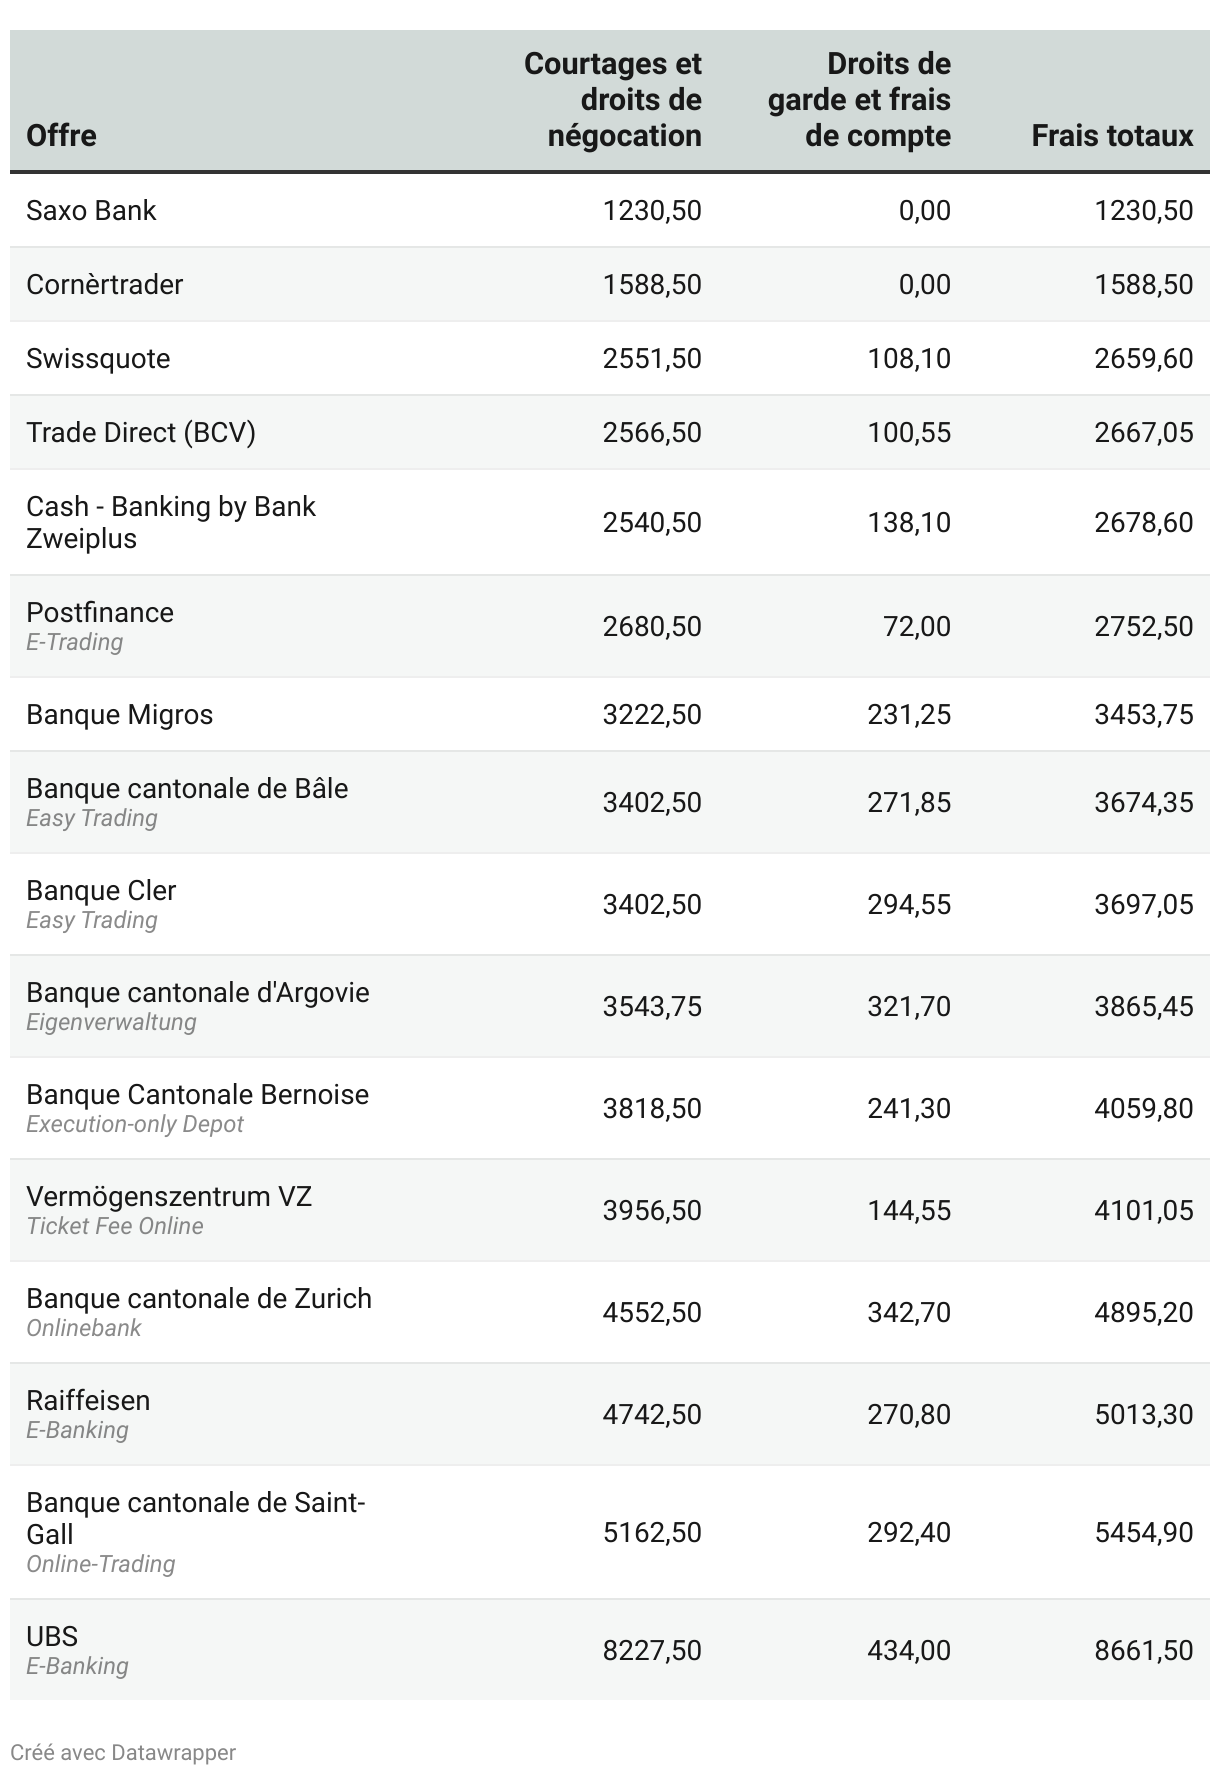
Task: Select Banque Cantonale Bernoise entry
Action: point(197,1094)
